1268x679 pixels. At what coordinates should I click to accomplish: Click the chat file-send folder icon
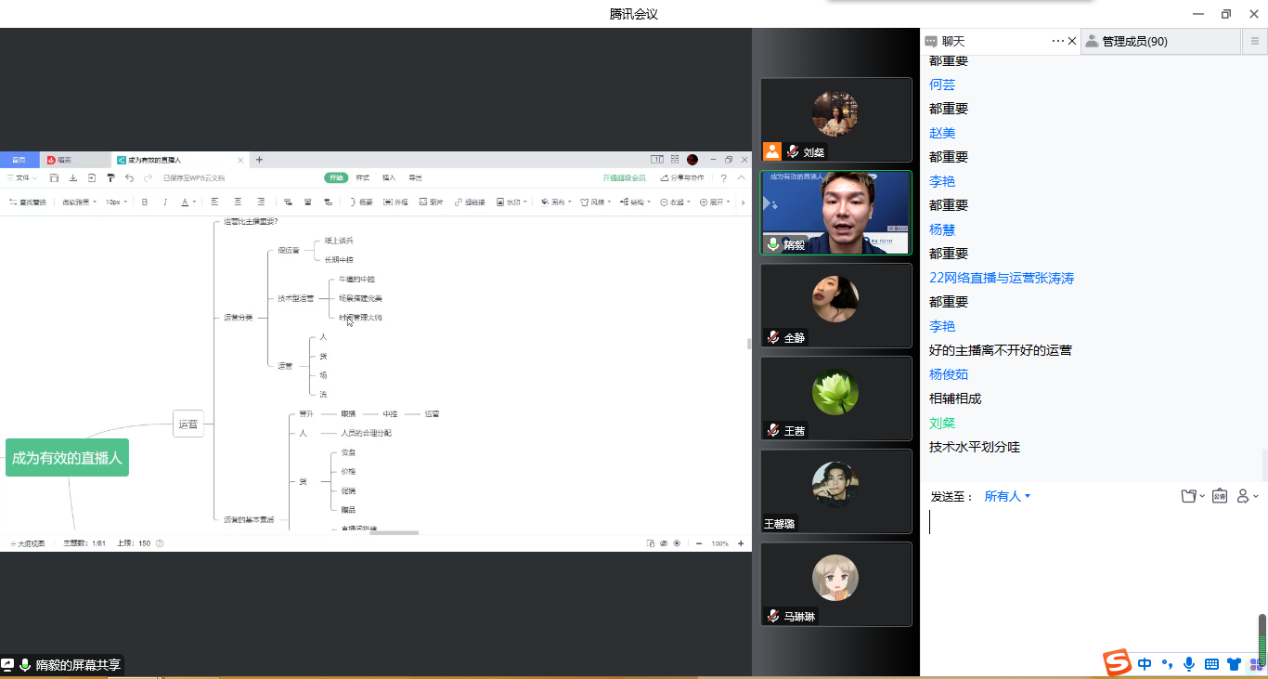point(1188,496)
